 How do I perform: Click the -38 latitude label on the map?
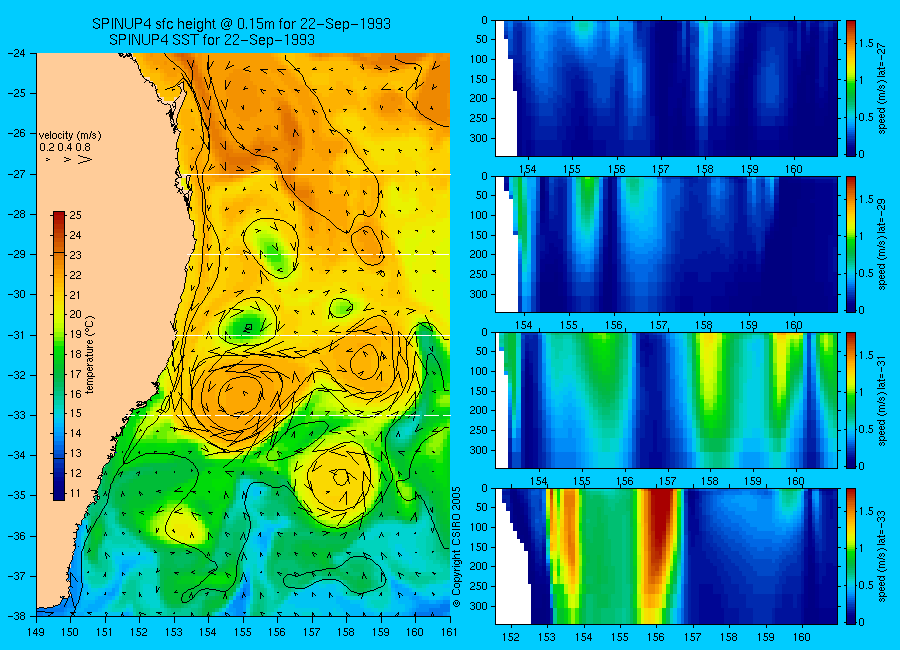pyautogui.click(x=15, y=616)
